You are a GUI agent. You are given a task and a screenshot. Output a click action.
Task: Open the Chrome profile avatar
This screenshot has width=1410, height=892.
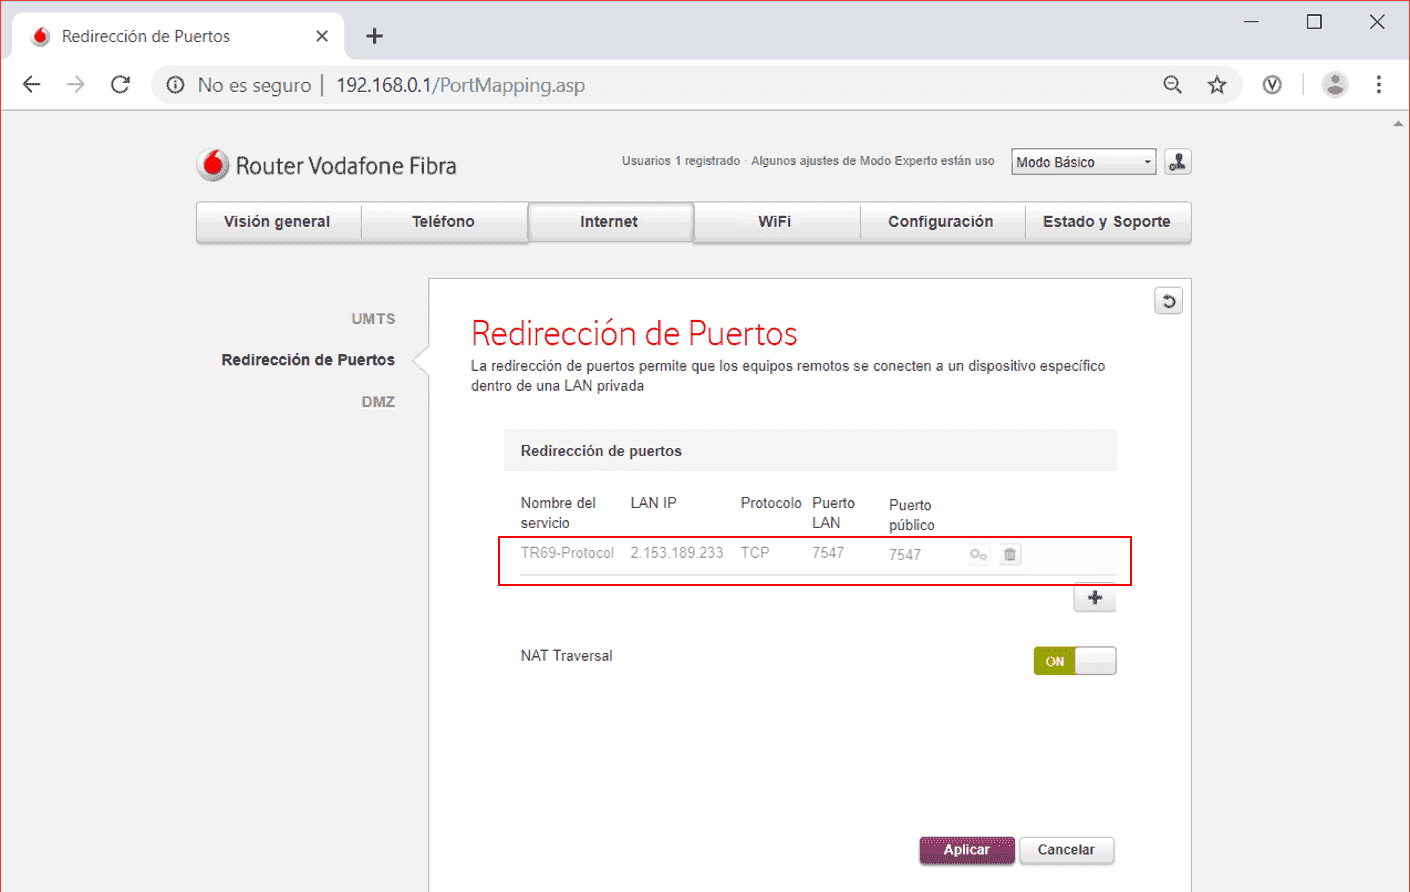(1334, 85)
